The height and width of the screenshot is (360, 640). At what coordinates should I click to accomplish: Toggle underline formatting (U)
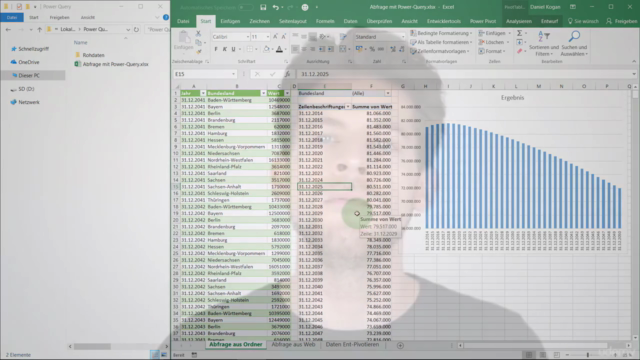pyautogui.click(x=233, y=49)
